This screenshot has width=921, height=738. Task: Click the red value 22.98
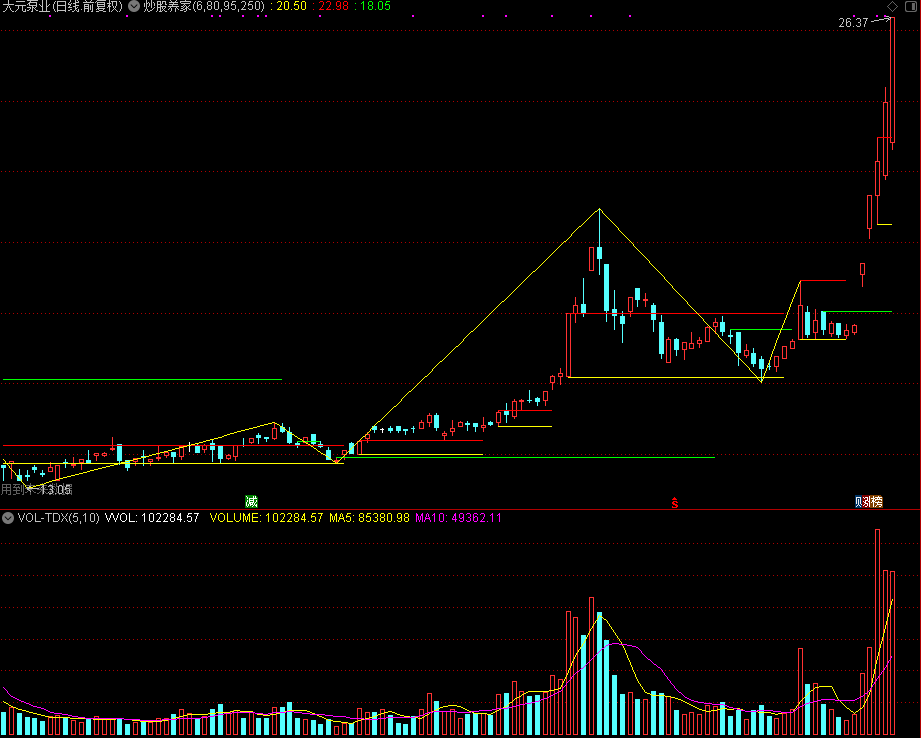point(333,6)
